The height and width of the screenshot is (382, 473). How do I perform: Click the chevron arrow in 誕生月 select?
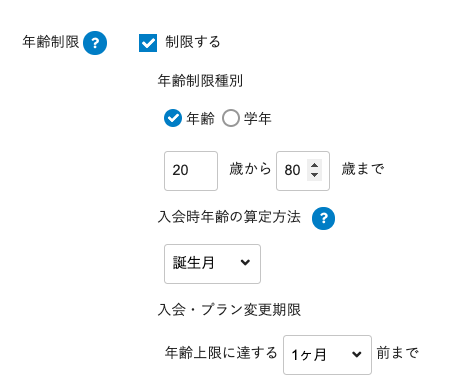[245, 263]
